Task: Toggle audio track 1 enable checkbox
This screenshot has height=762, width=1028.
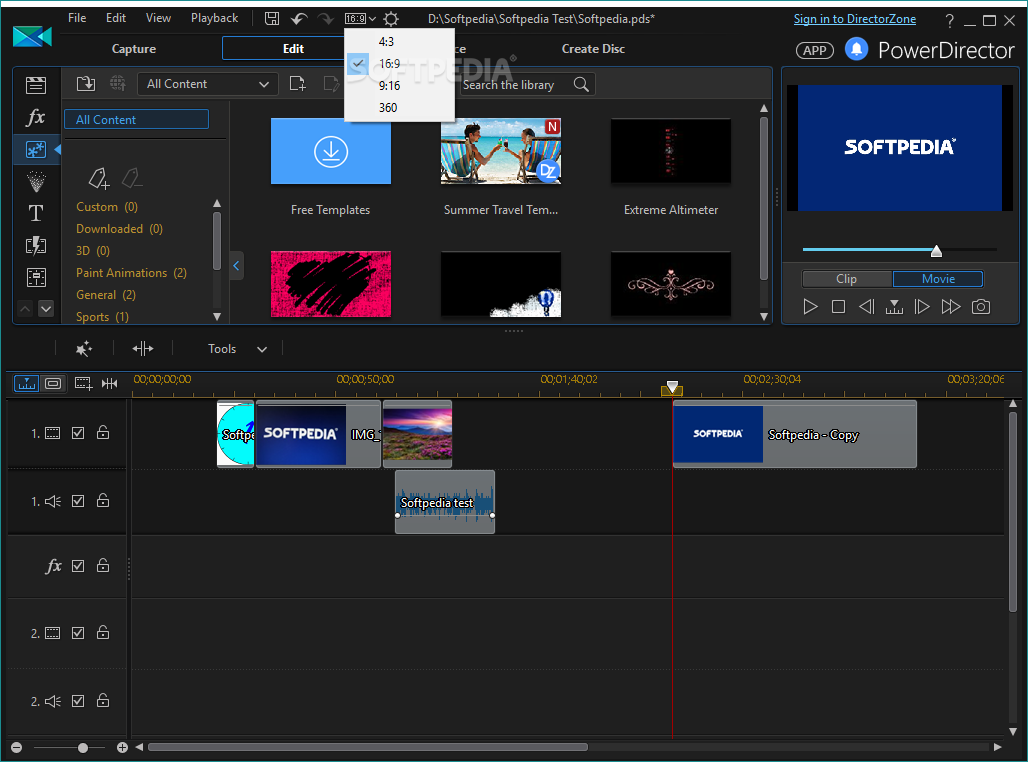Action: (78, 501)
